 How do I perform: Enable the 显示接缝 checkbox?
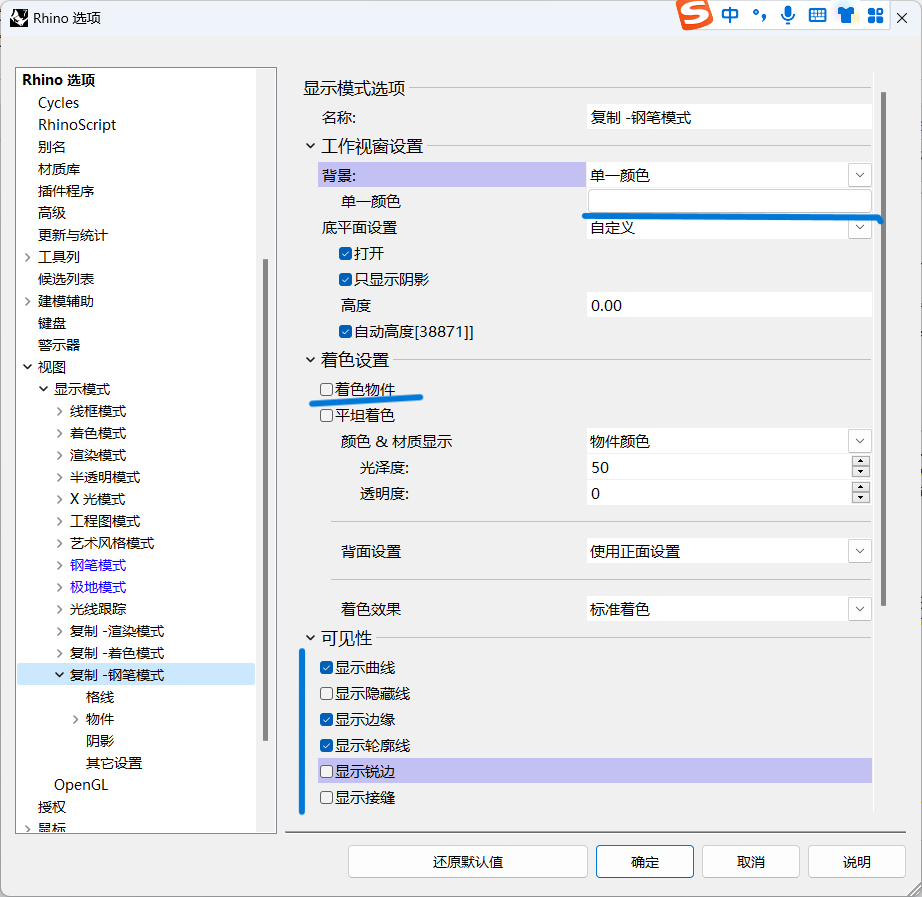(x=326, y=798)
